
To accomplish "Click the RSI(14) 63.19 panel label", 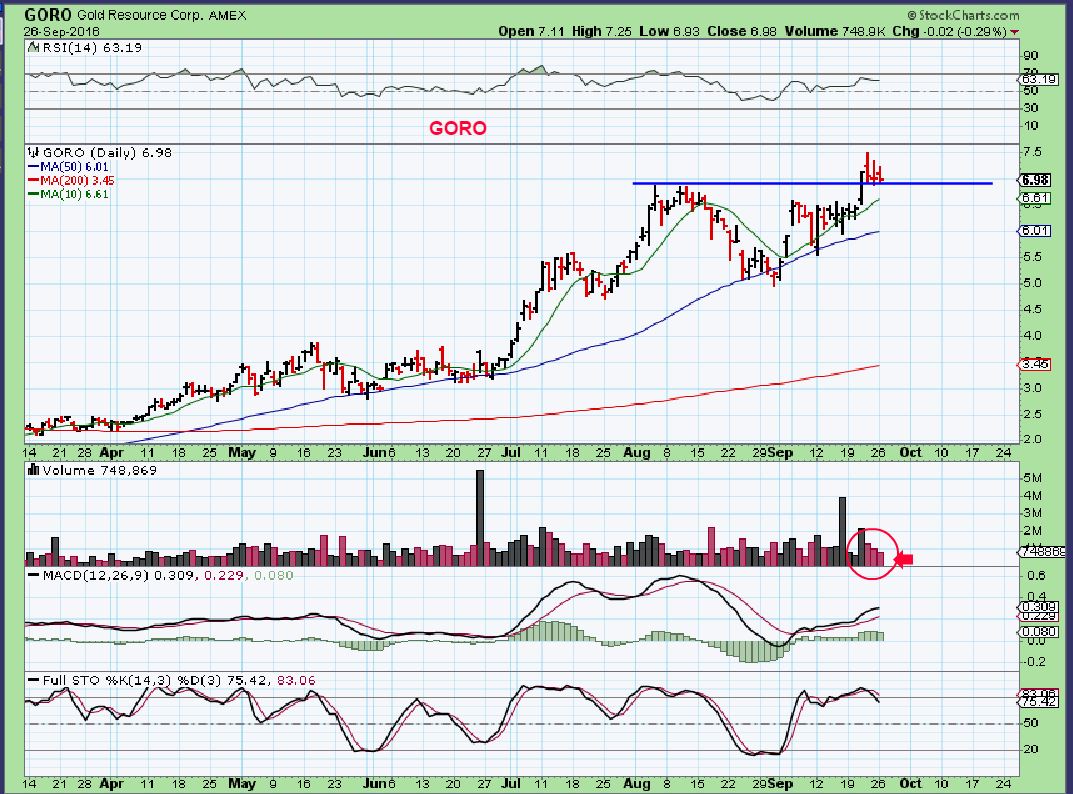I will (x=92, y=47).
